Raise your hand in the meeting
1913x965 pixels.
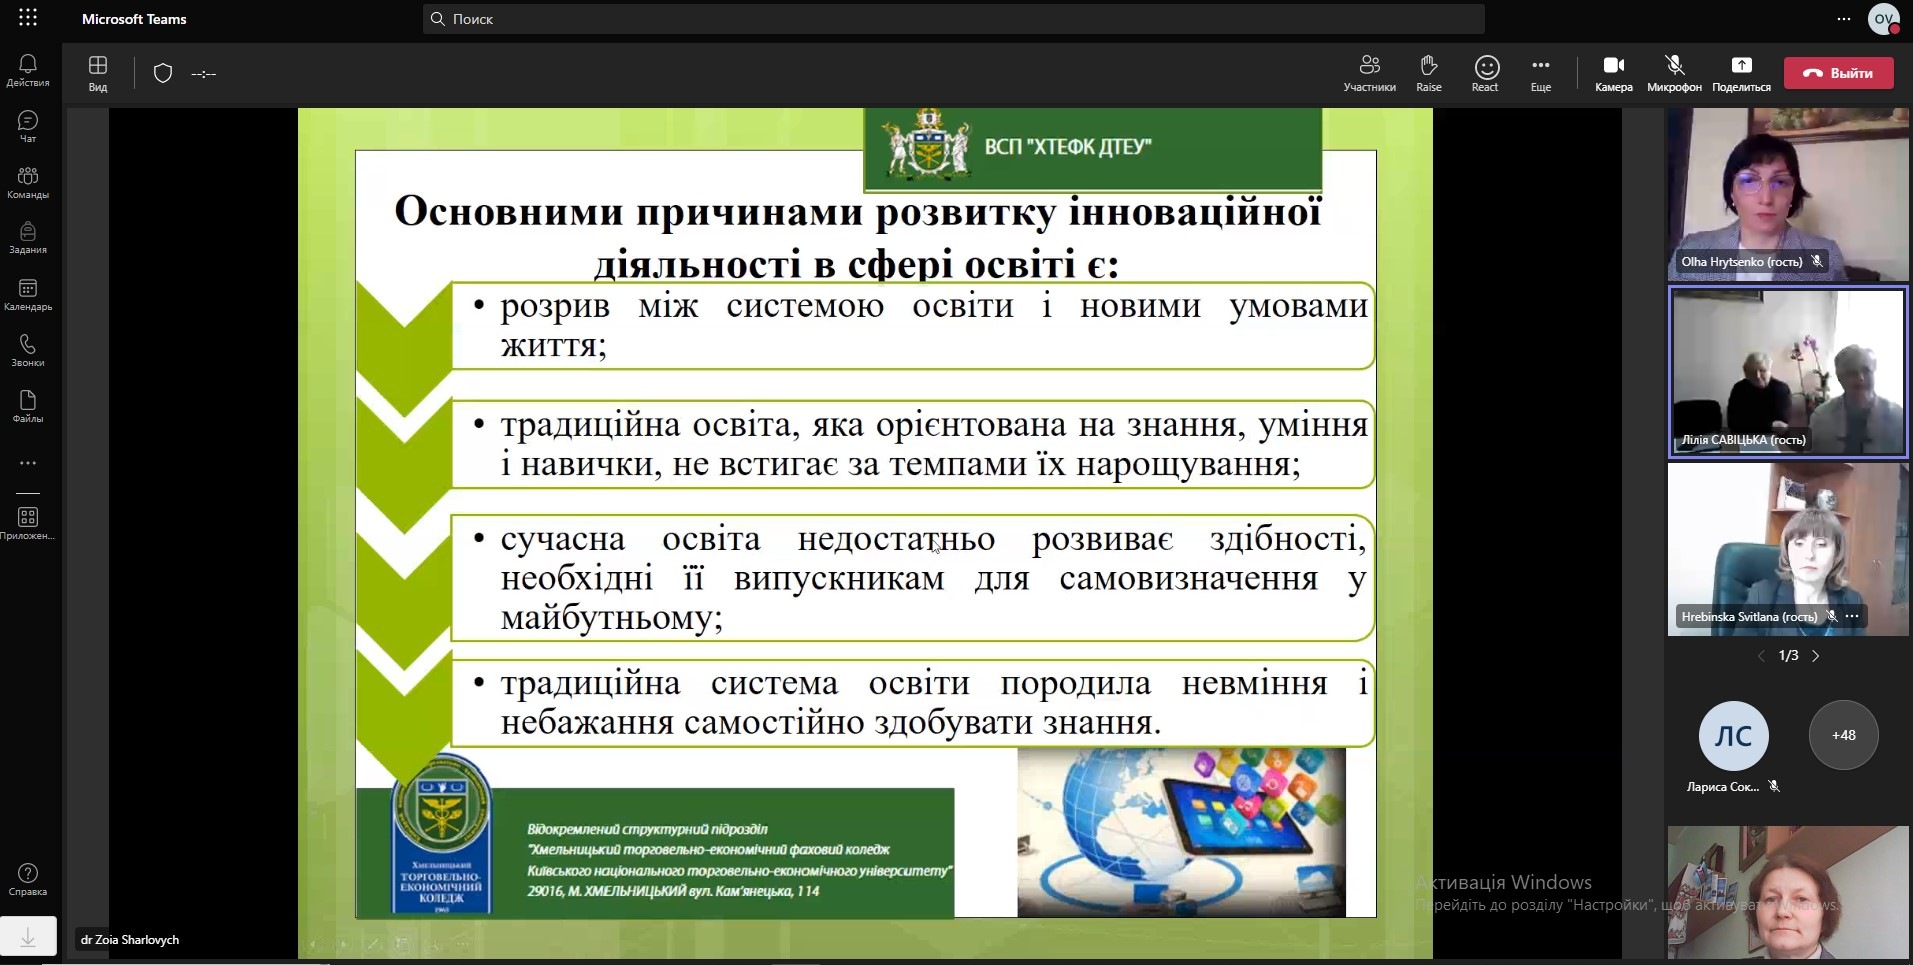(x=1429, y=73)
